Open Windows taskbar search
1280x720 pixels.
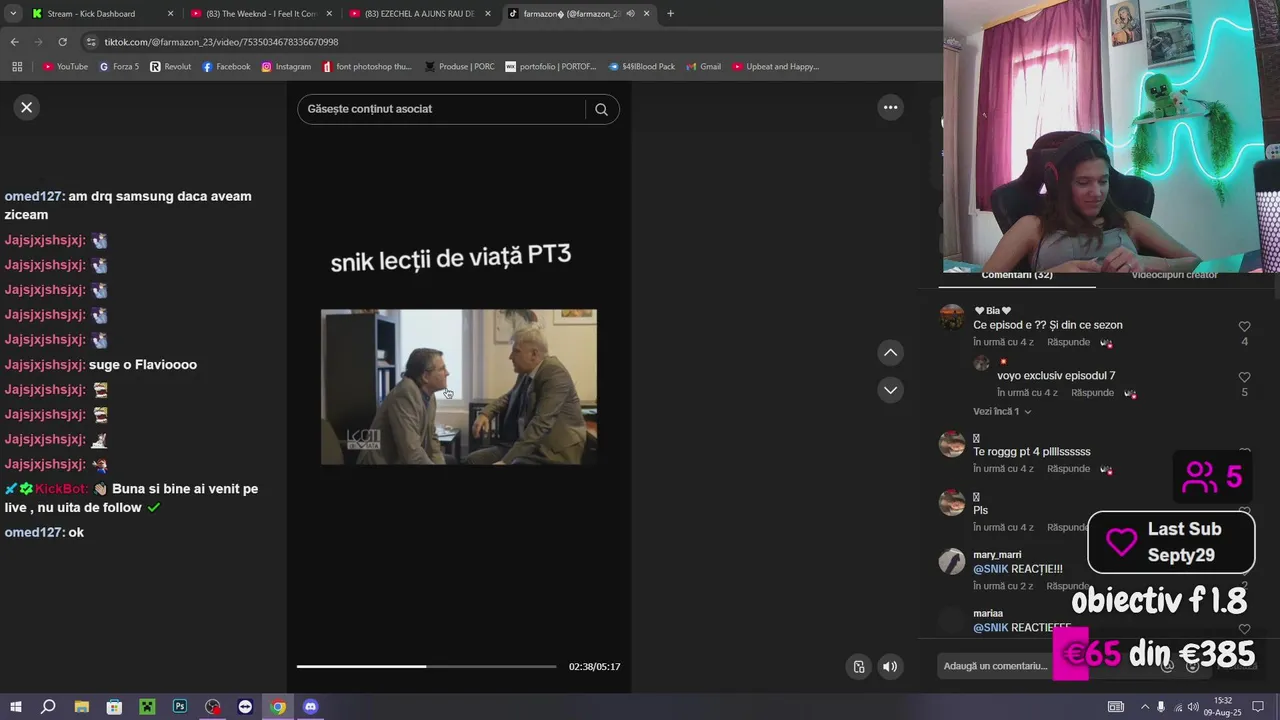48,707
